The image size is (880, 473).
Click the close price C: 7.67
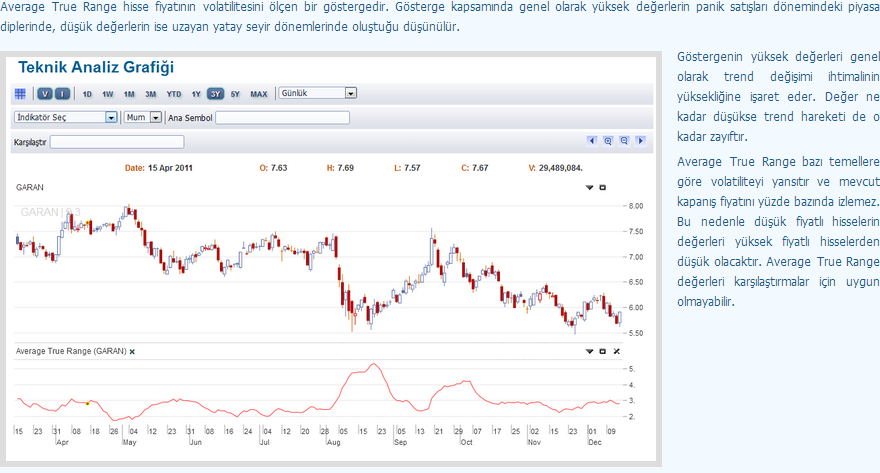point(475,168)
